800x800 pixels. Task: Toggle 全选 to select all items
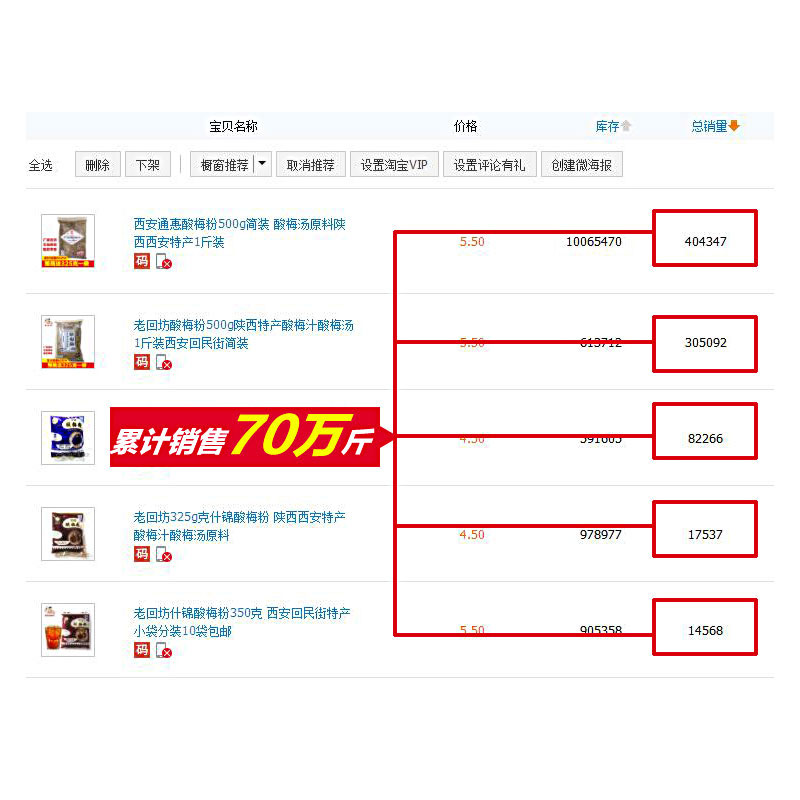(40, 165)
